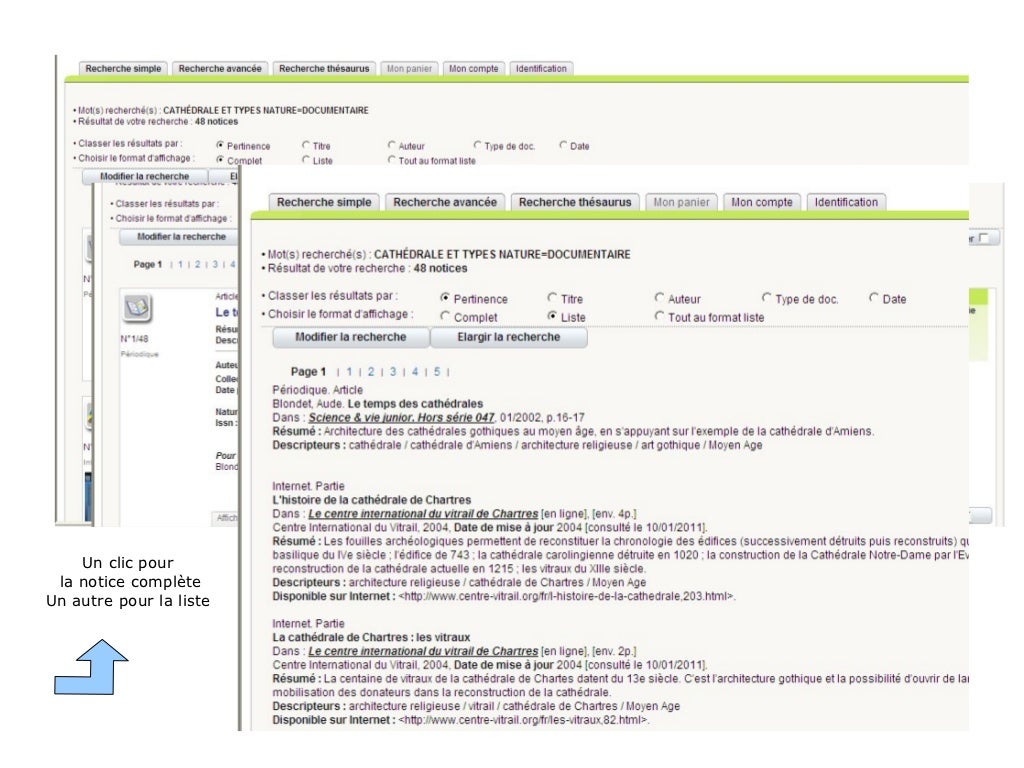Click title La cathédrale de Chartres : les vitraux
Screen dimensions: 1024x768
pyautogui.click(x=371, y=637)
